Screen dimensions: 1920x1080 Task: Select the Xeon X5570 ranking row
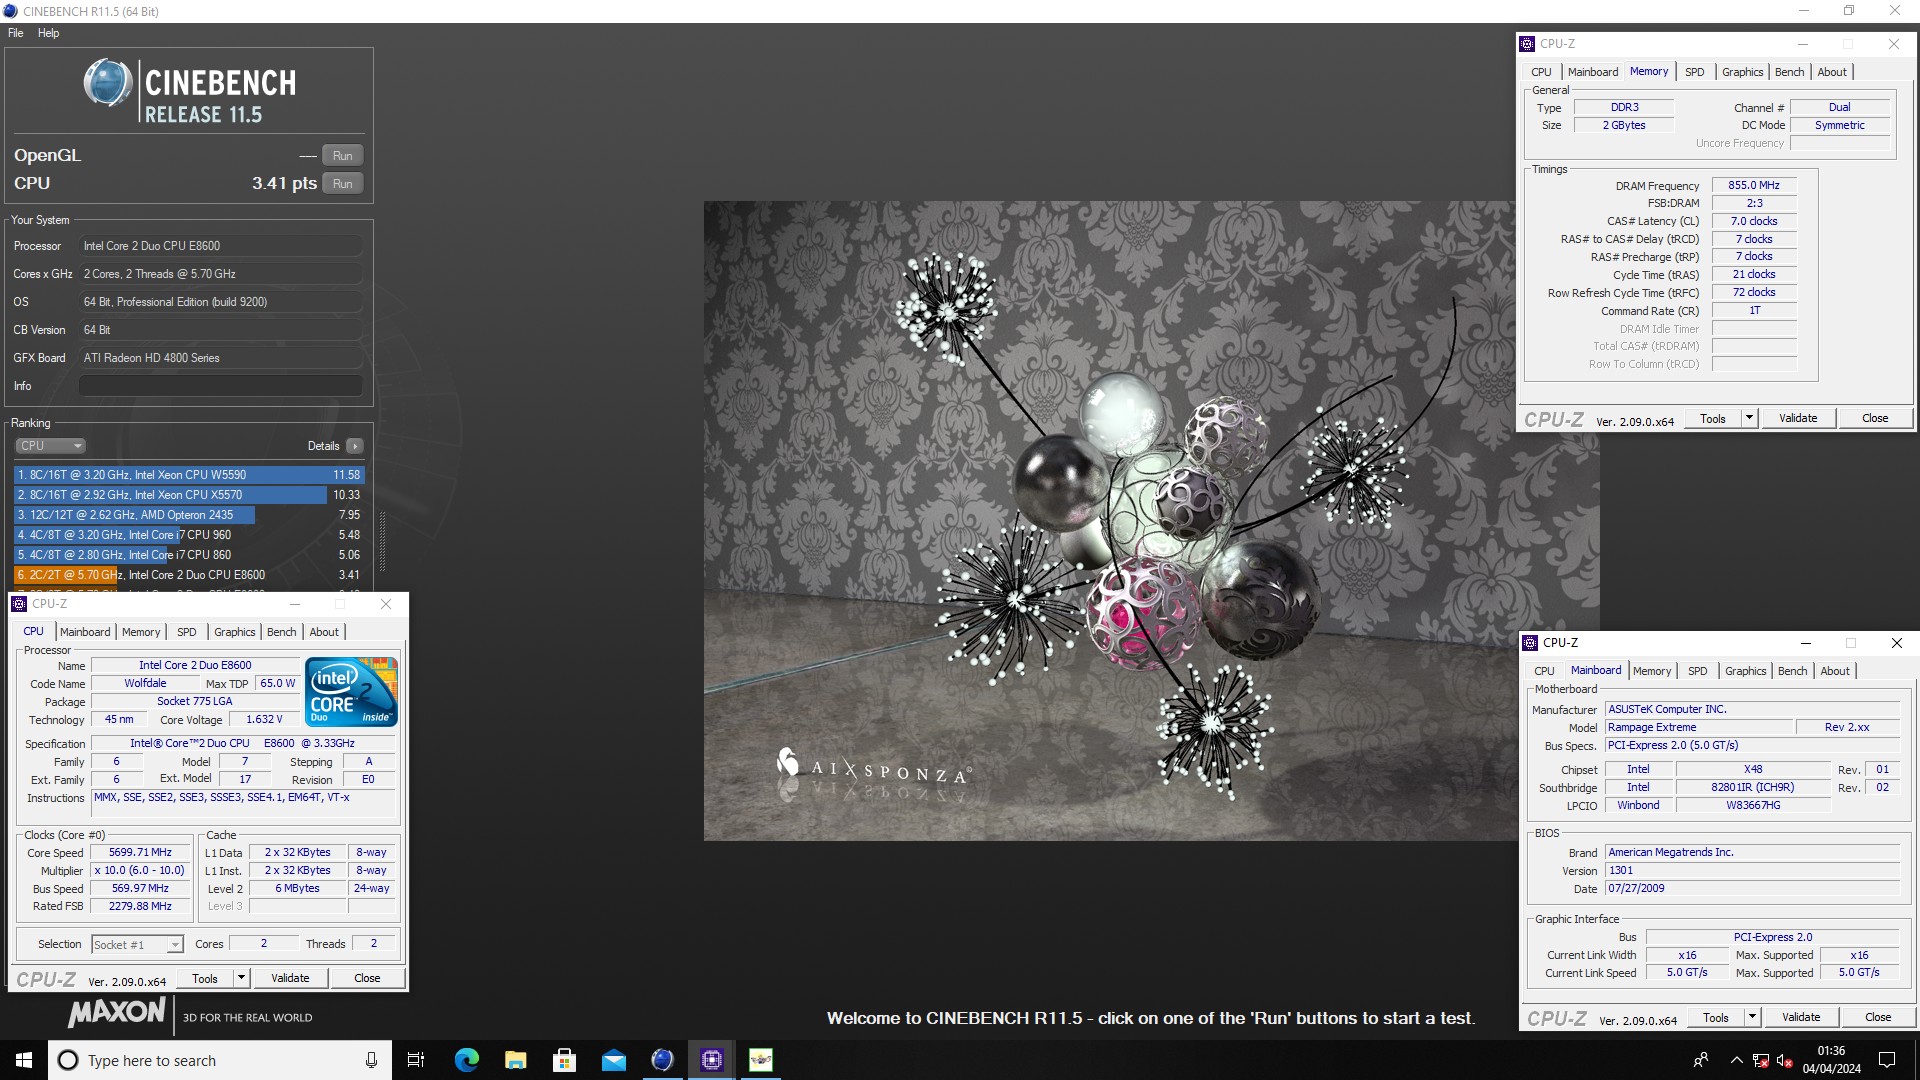coord(189,495)
